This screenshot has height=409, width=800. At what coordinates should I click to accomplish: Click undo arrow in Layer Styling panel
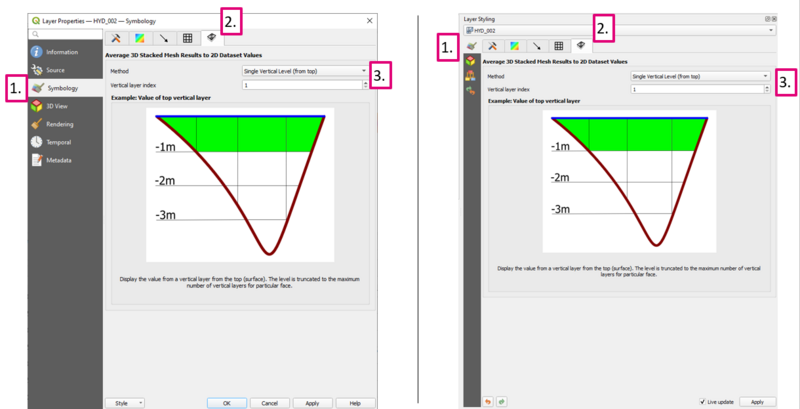click(x=488, y=402)
